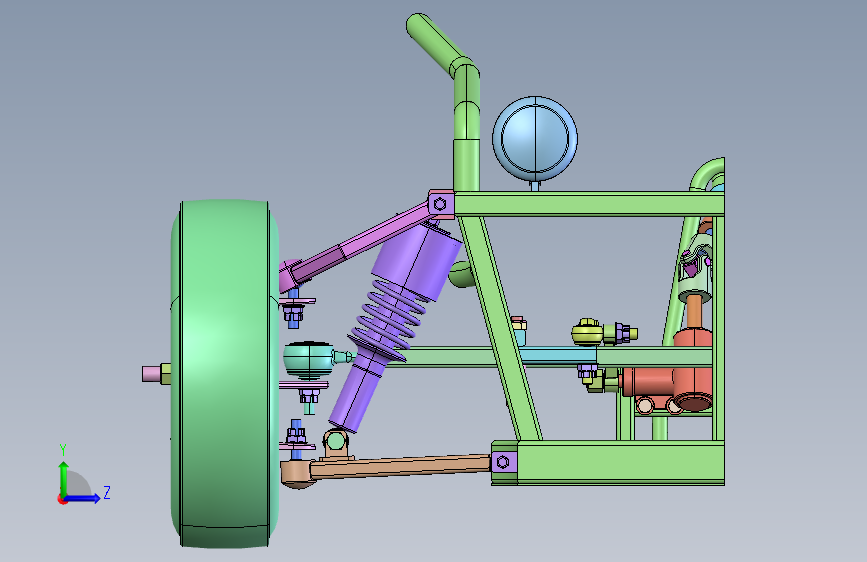Select the large green wheel tire

click(225, 374)
